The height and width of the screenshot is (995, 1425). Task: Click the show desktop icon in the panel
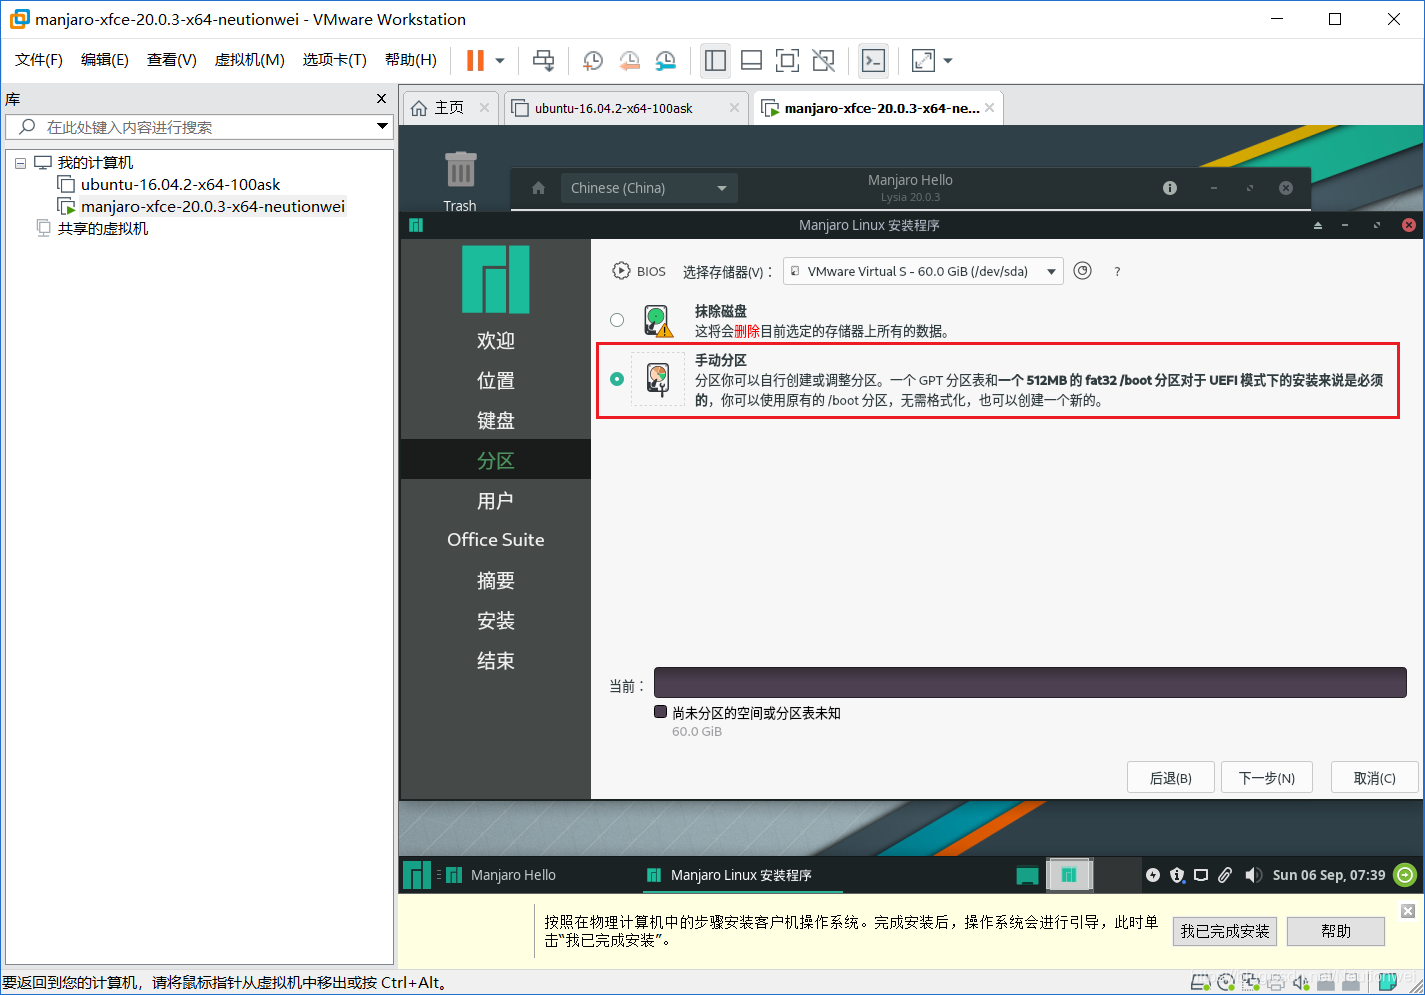point(1027,875)
